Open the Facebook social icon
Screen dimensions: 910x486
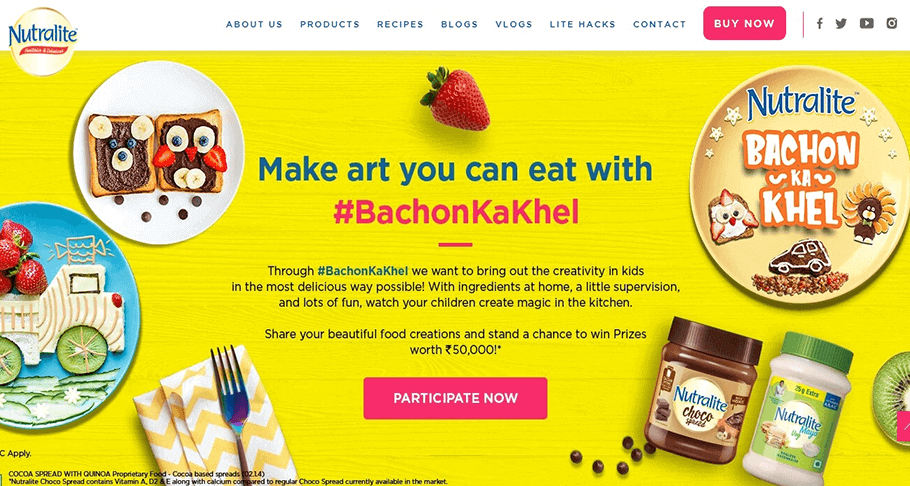[819, 24]
